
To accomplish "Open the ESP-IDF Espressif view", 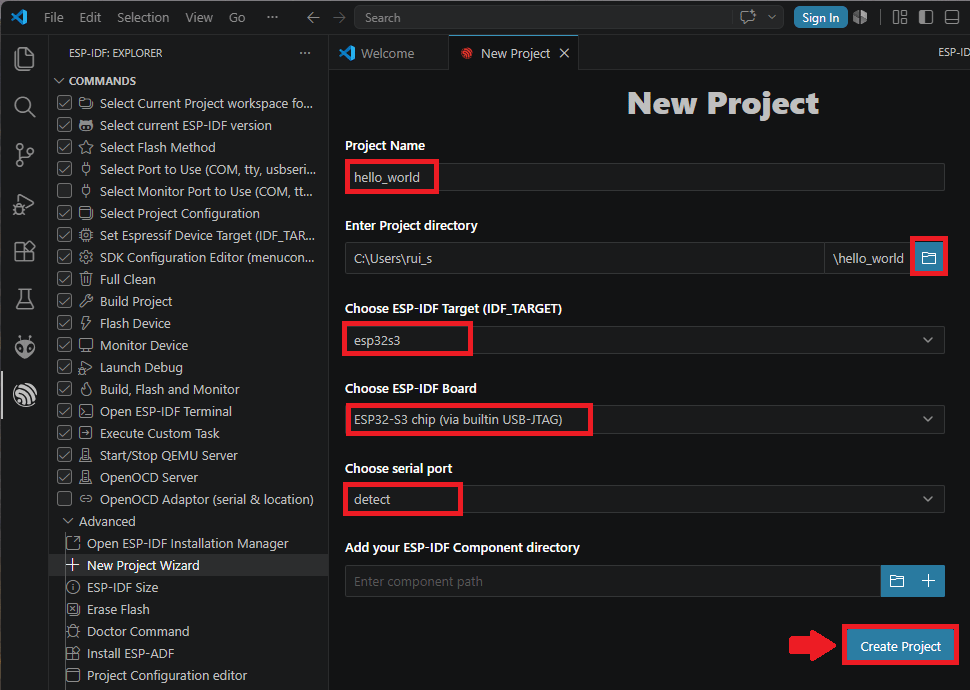I will pos(24,395).
